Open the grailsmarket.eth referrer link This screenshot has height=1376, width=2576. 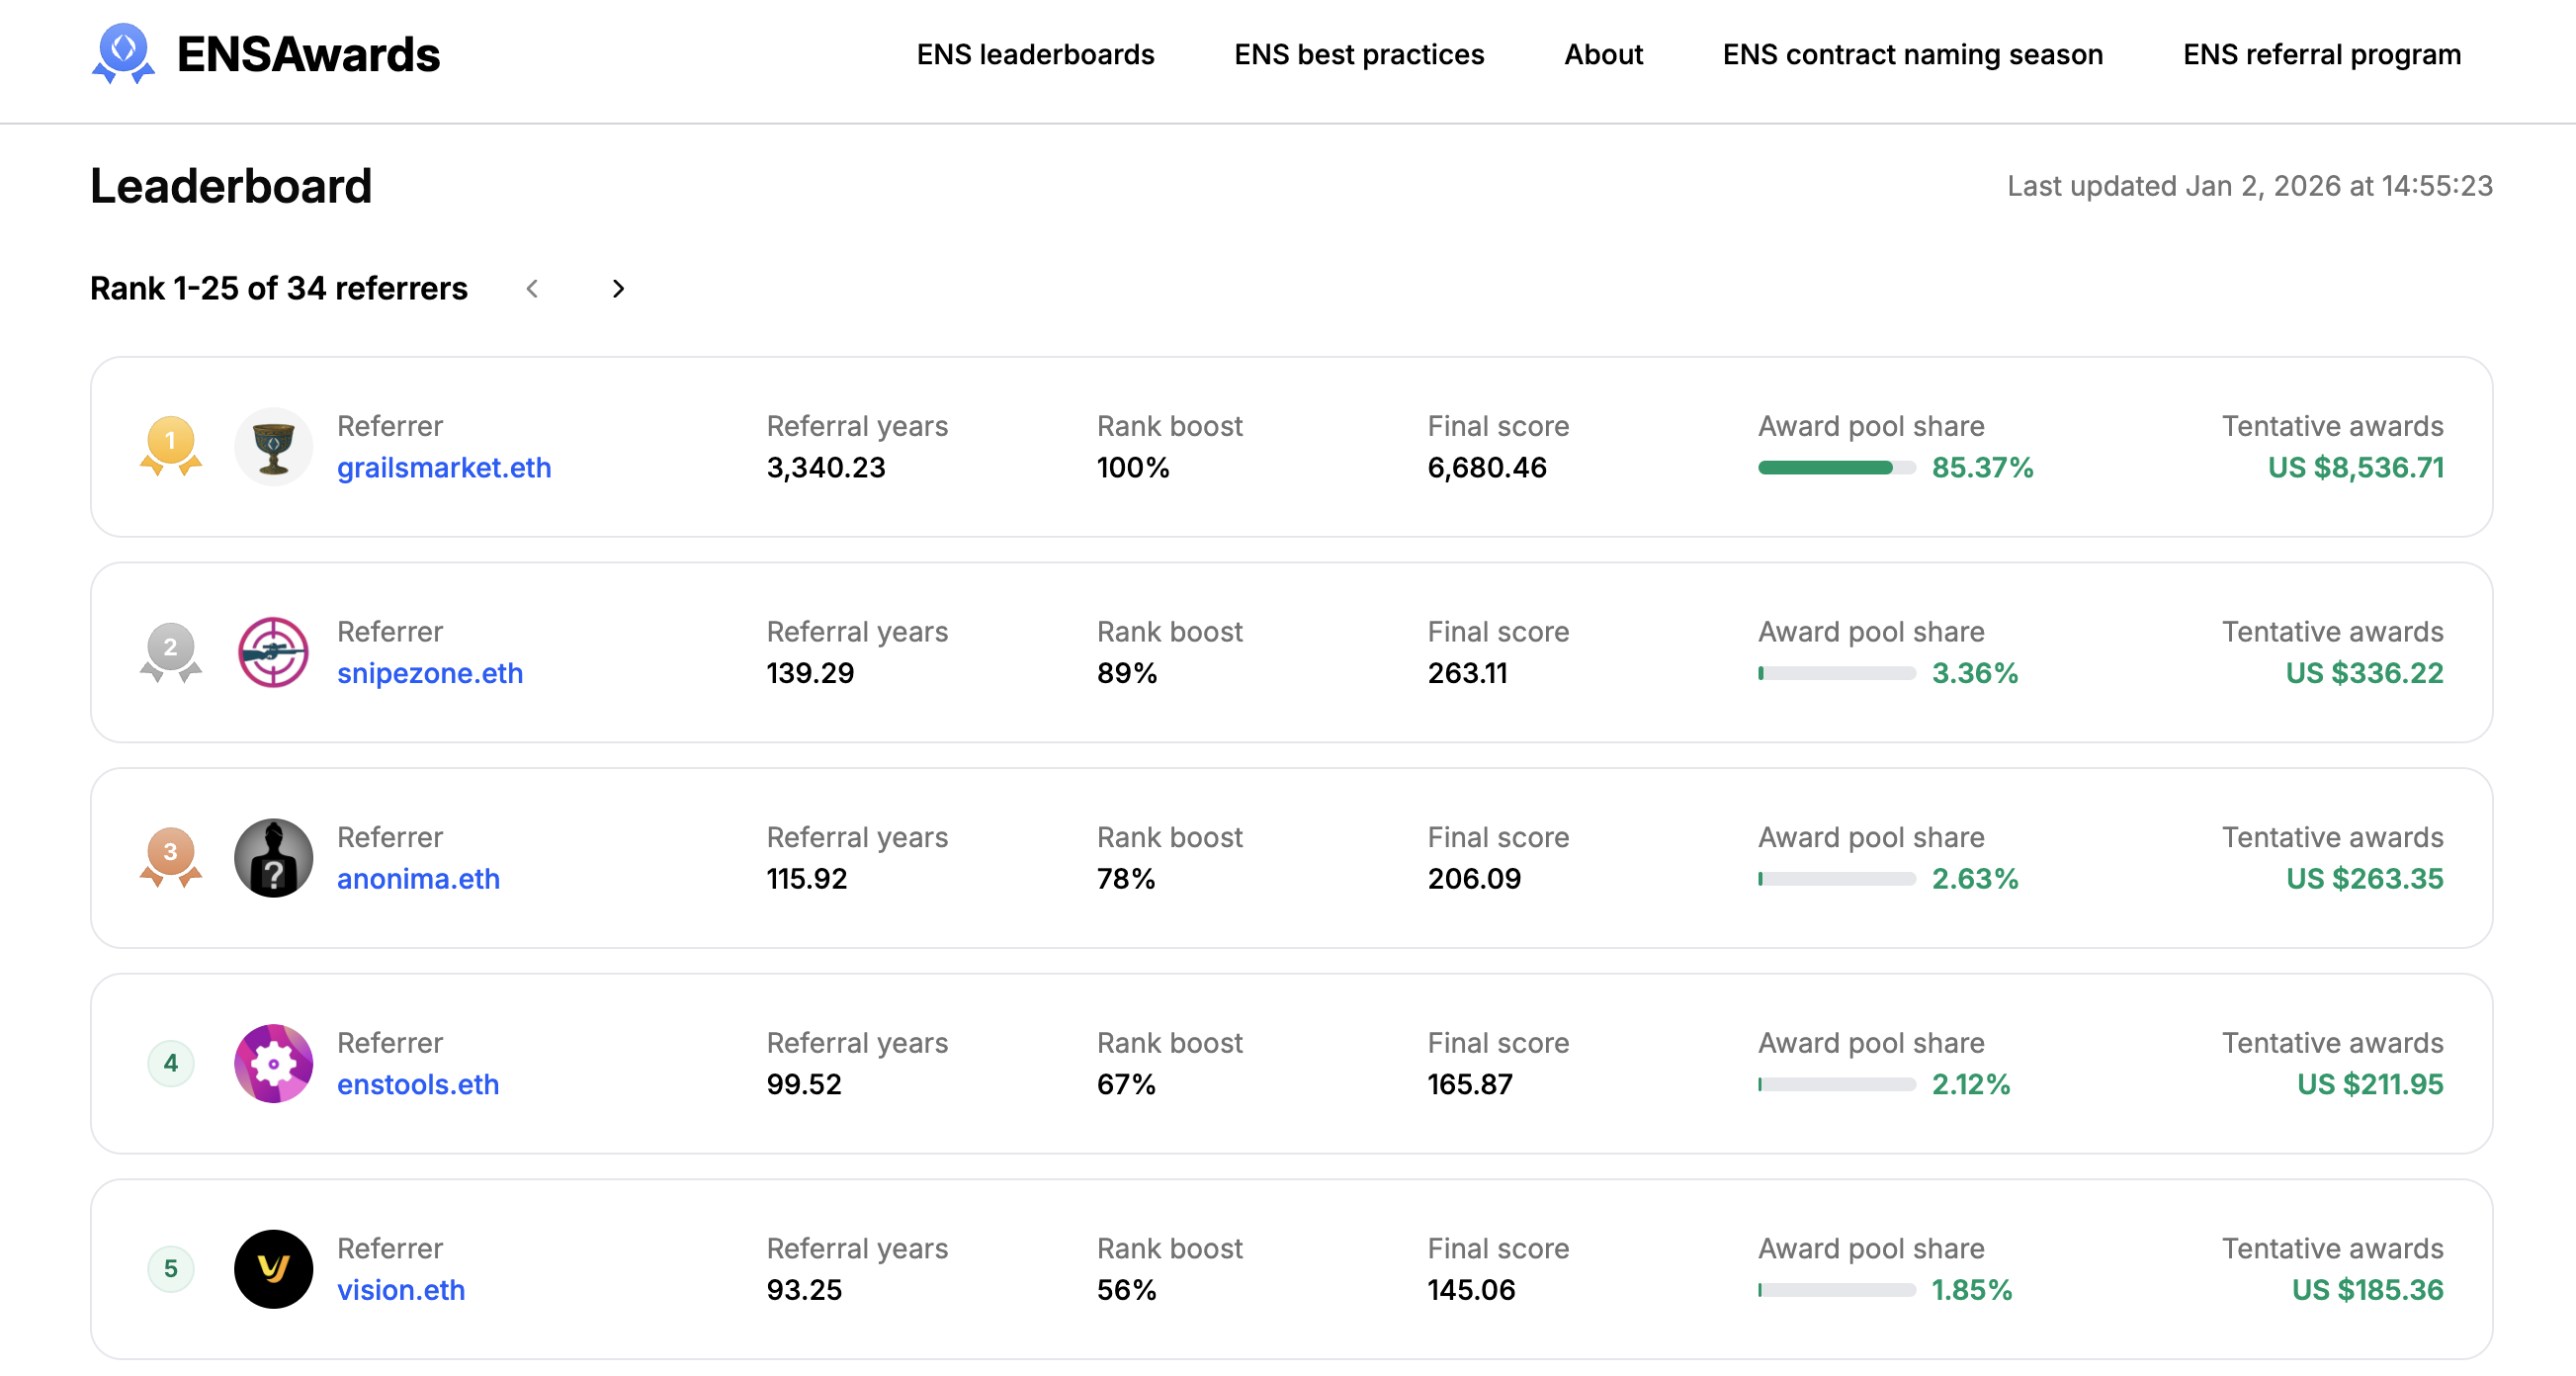point(443,467)
